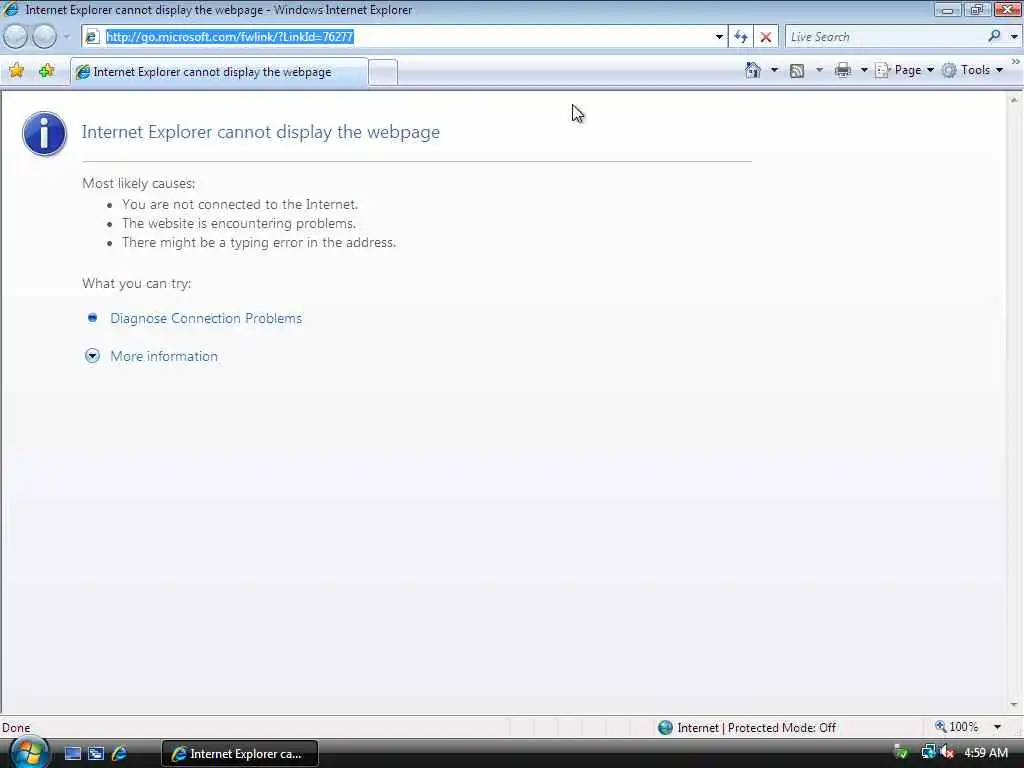Expand the Print dropdown arrow

(x=863, y=70)
